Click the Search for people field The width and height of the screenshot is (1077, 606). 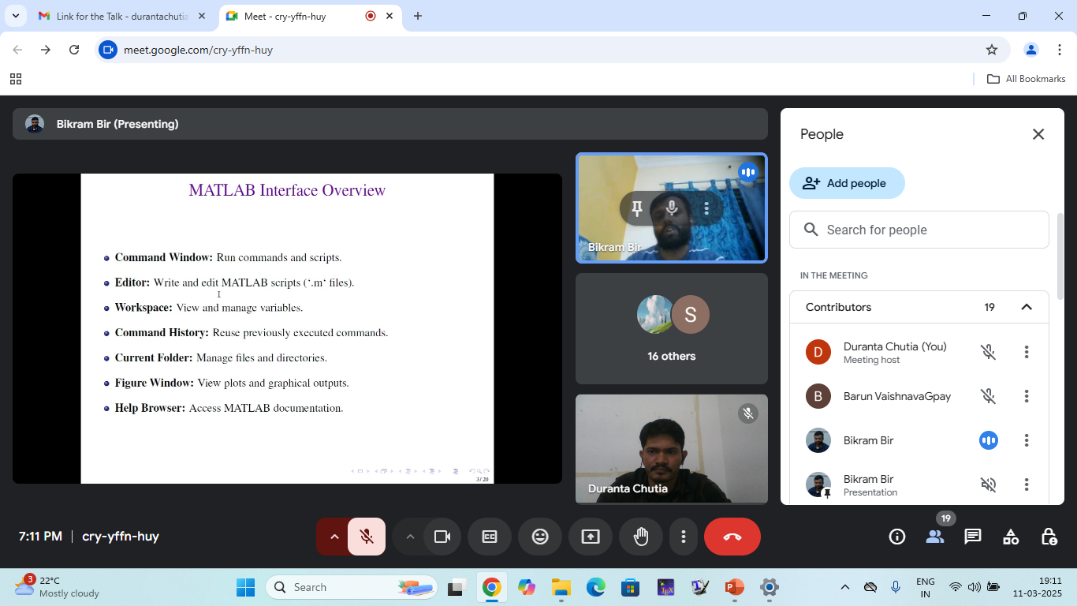coord(920,230)
